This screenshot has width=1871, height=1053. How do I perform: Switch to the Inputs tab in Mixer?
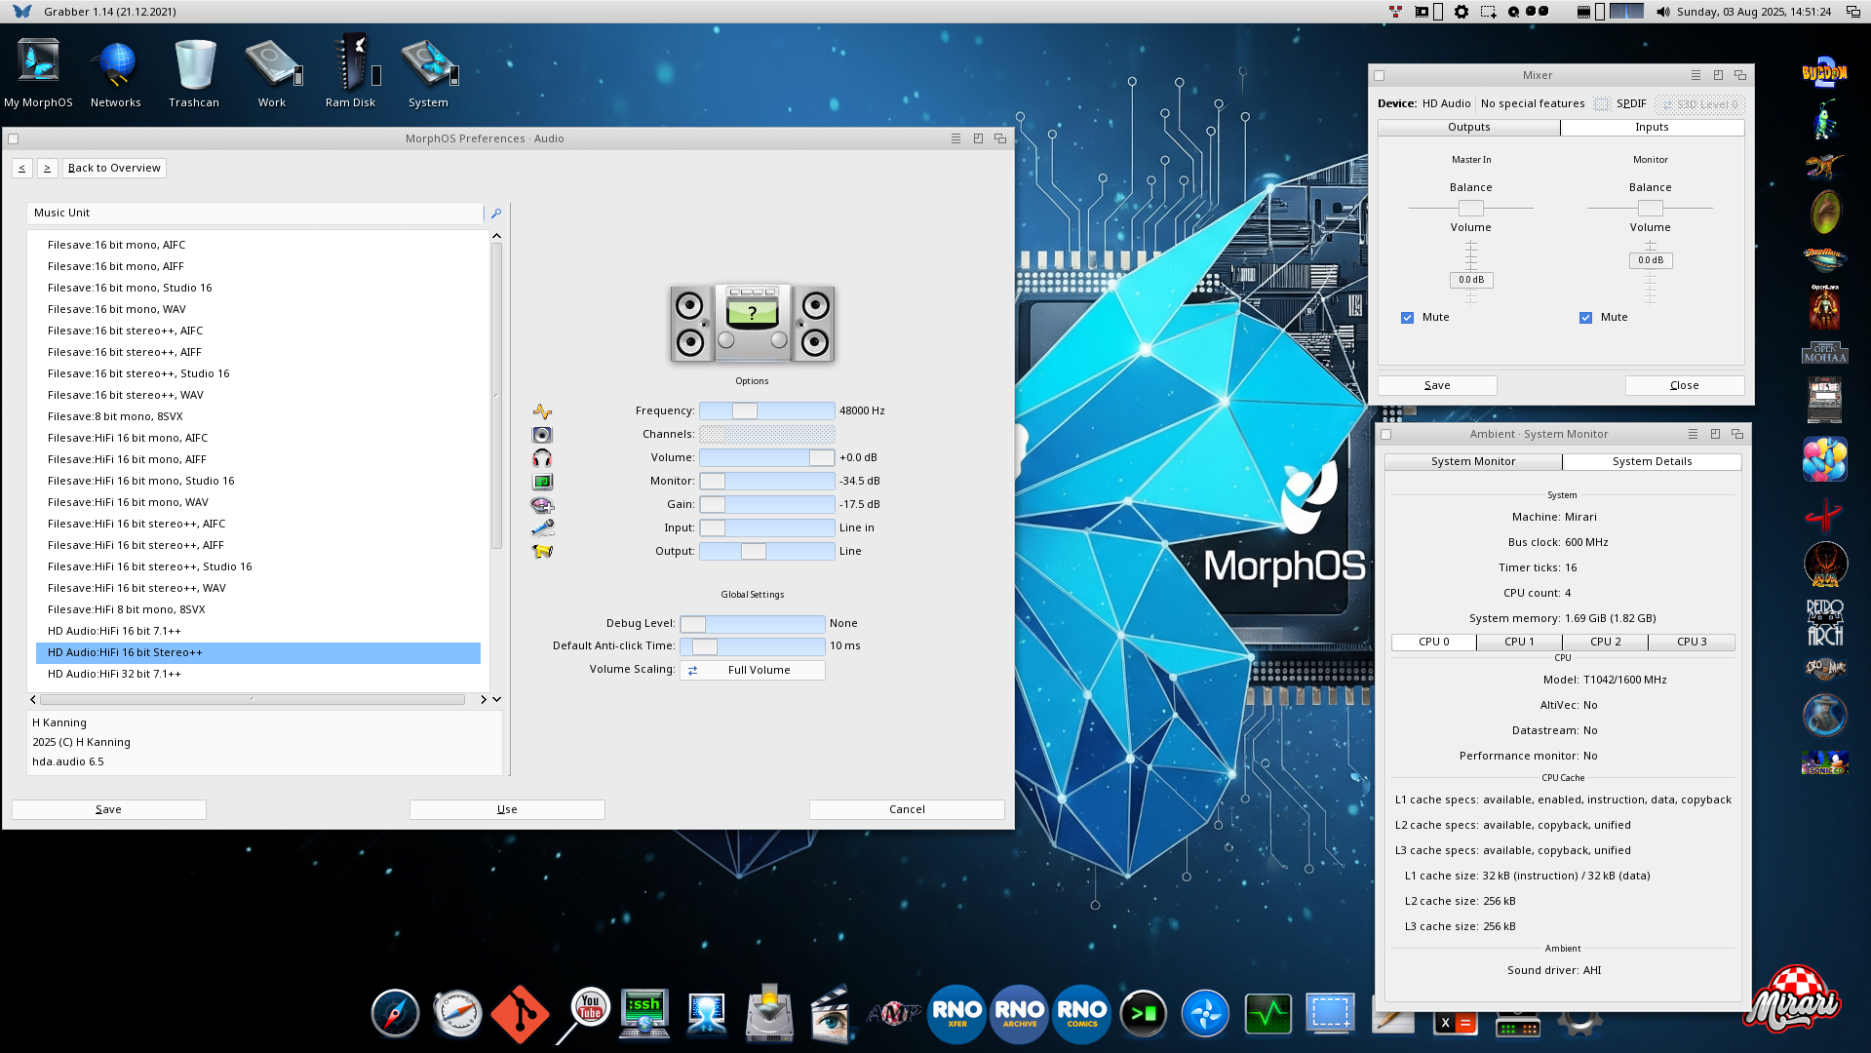(x=1651, y=127)
